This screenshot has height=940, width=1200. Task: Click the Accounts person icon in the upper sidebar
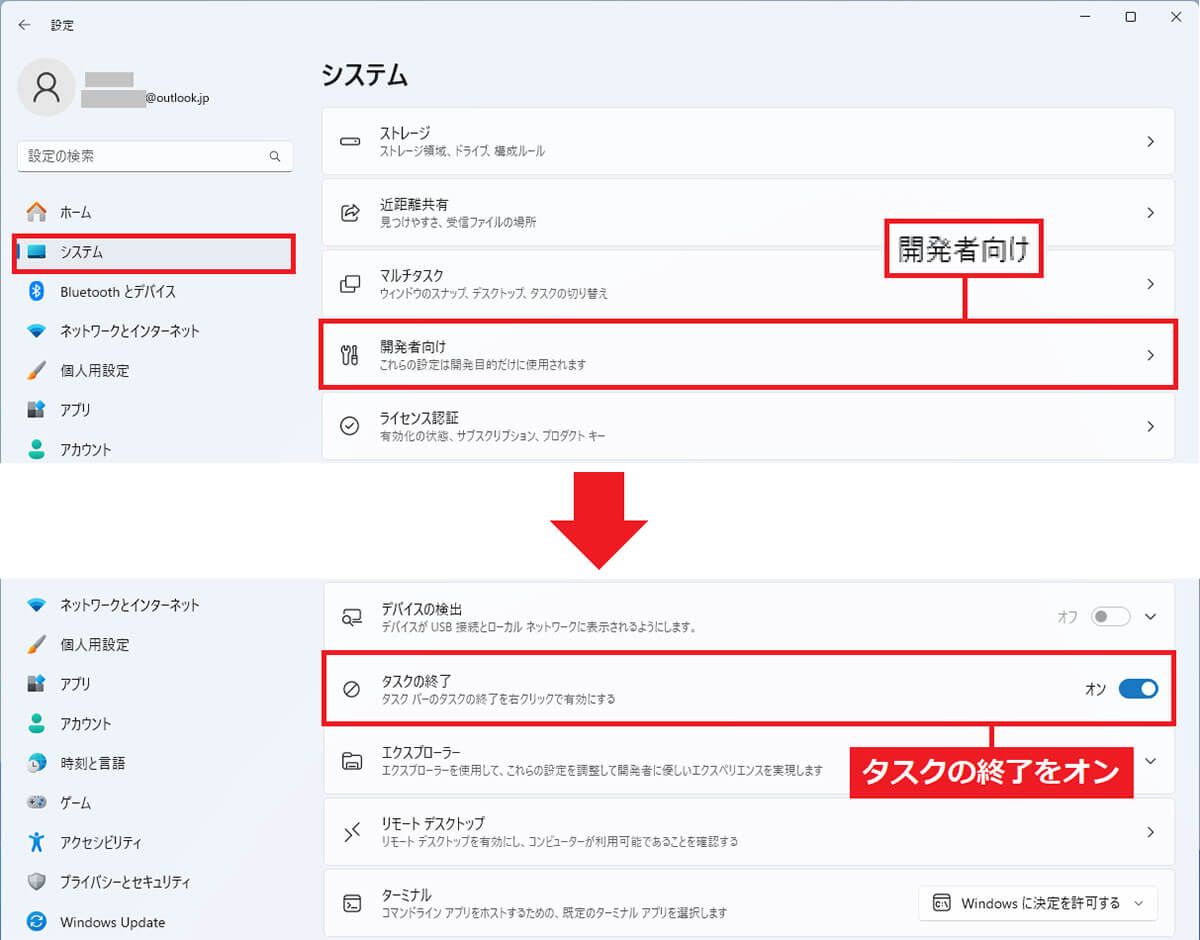point(37,449)
